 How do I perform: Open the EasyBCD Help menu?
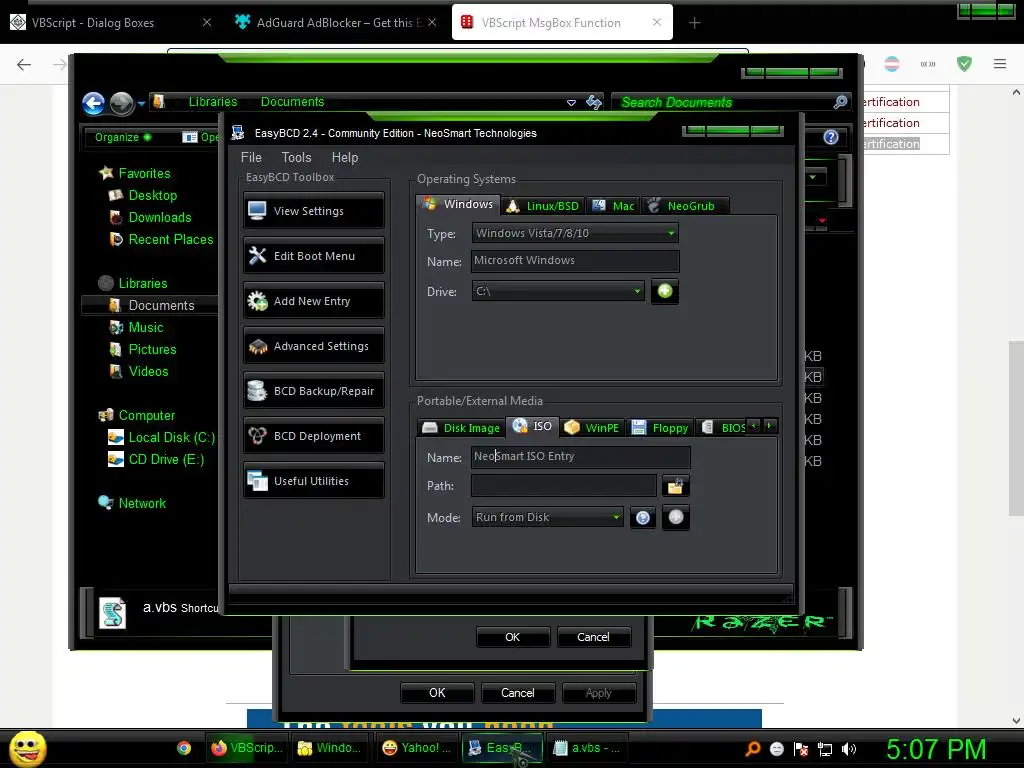click(345, 157)
